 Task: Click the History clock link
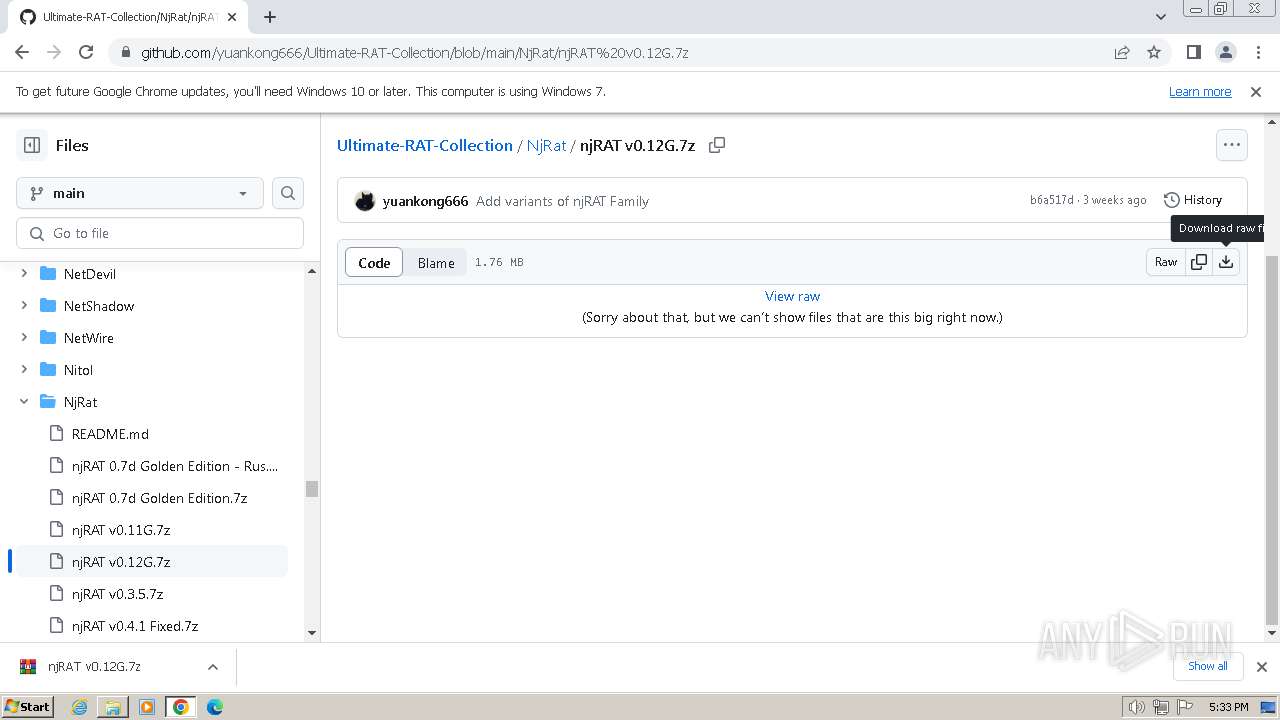[1193, 200]
